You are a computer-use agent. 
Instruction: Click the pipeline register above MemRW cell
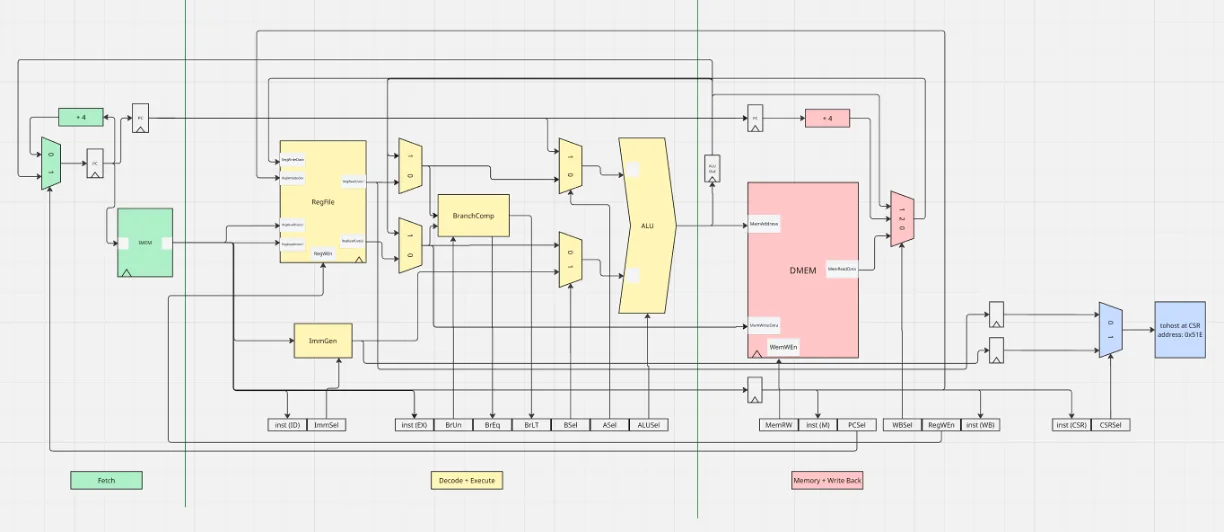[756, 389]
